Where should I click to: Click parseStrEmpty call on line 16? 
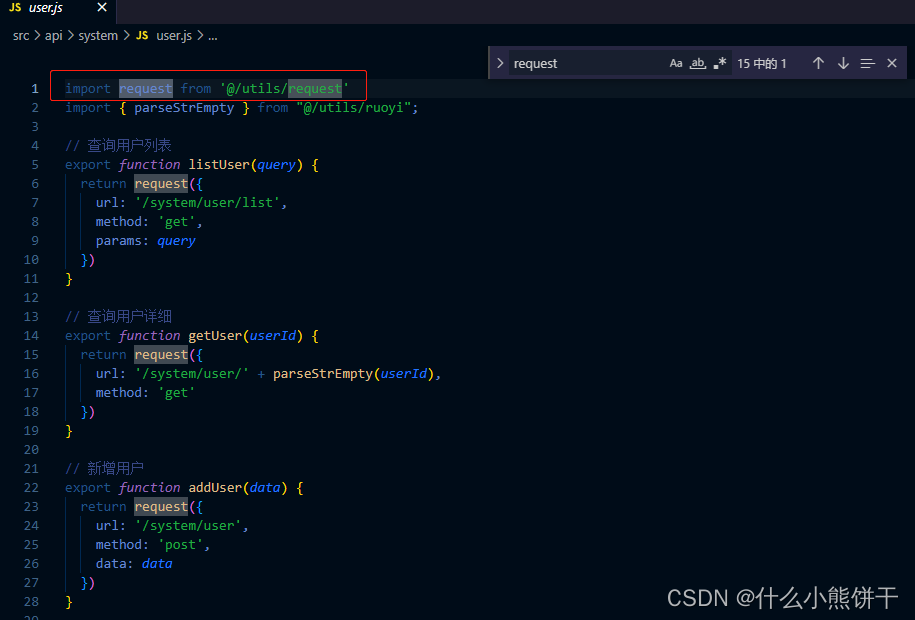323,374
